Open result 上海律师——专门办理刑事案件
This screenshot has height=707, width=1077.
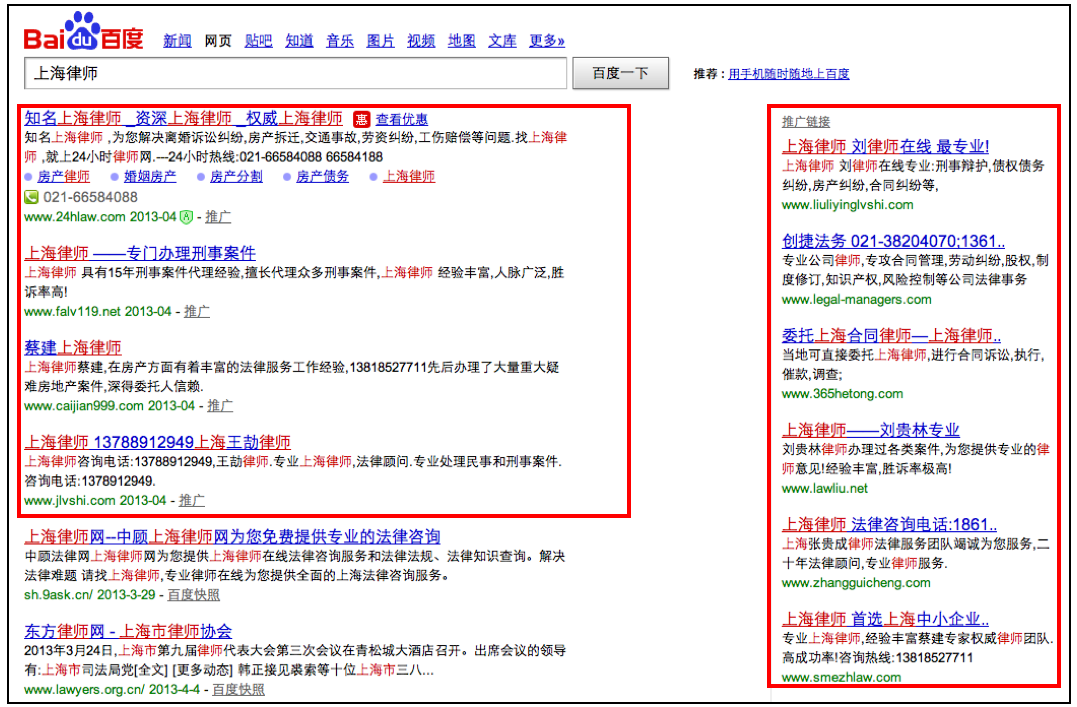coord(140,253)
